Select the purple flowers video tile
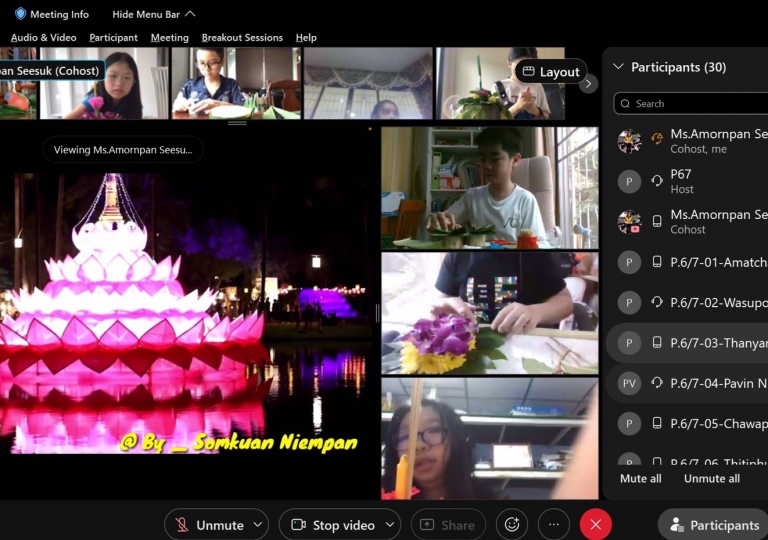This screenshot has width=768, height=540. (490, 314)
